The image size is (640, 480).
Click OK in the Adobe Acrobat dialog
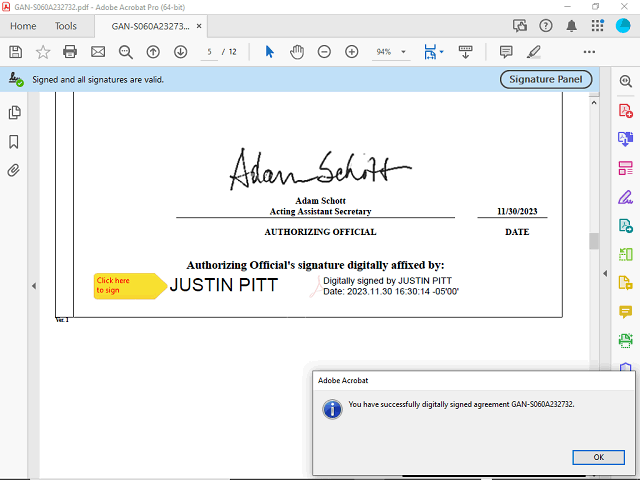[598, 457]
